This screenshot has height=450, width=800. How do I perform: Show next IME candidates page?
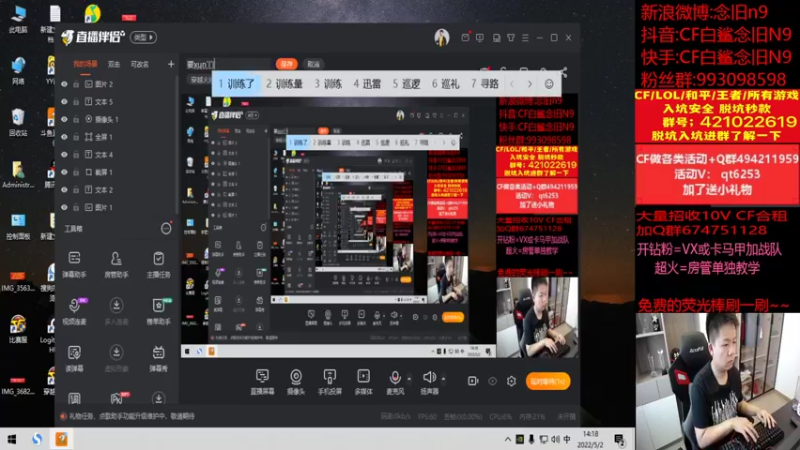pyautogui.click(x=530, y=84)
